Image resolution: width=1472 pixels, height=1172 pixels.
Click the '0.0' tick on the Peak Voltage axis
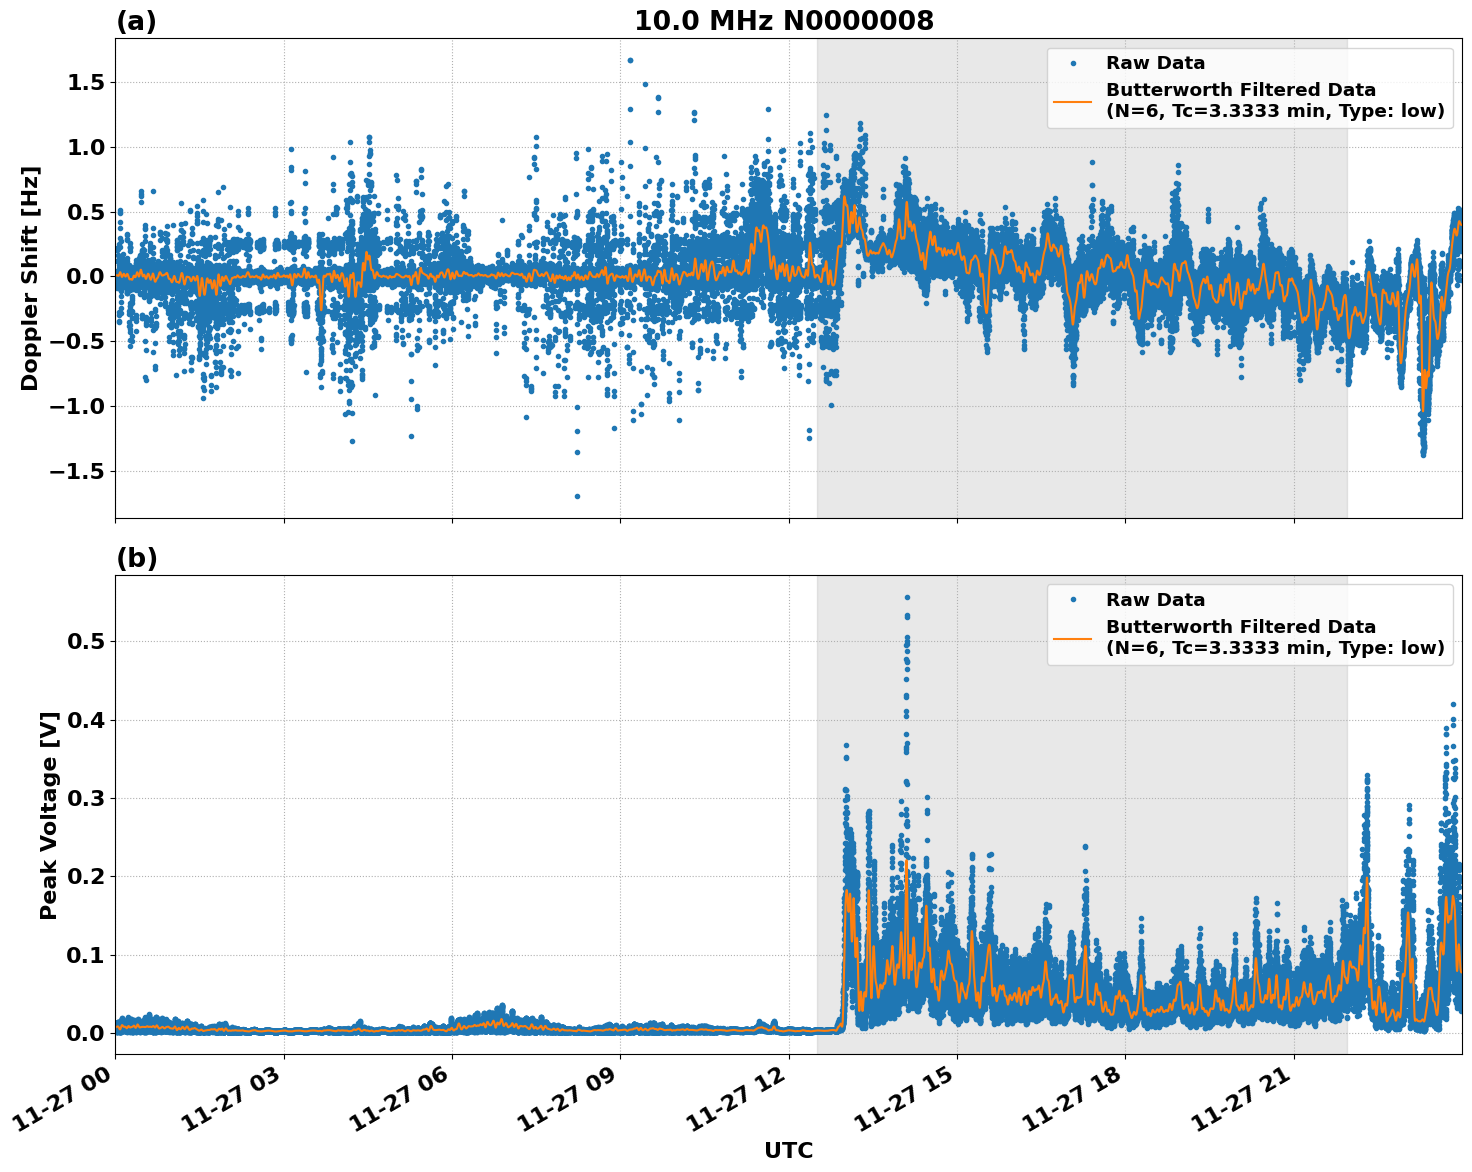click(86, 1033)
